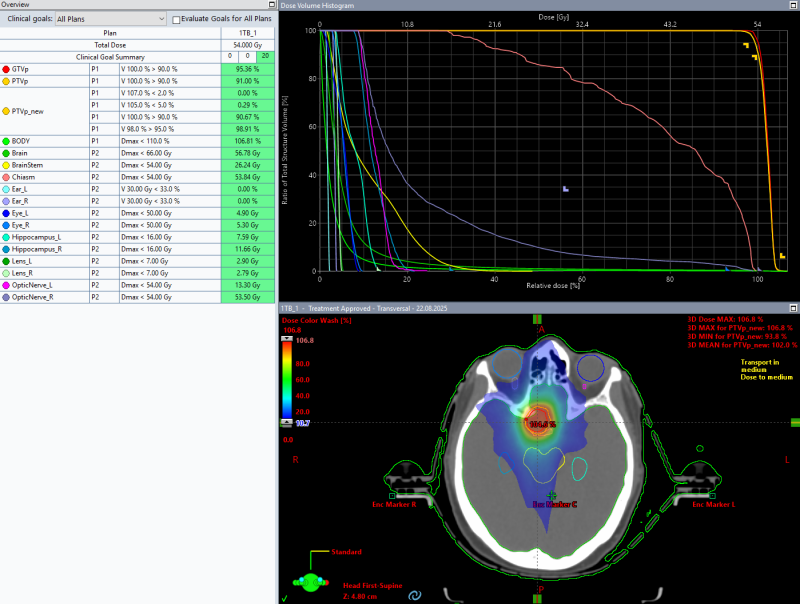This screenshot has width=800, height=604.
Task: Select the 1TB_1 Transversal view title bar
Action: point(360,309)
